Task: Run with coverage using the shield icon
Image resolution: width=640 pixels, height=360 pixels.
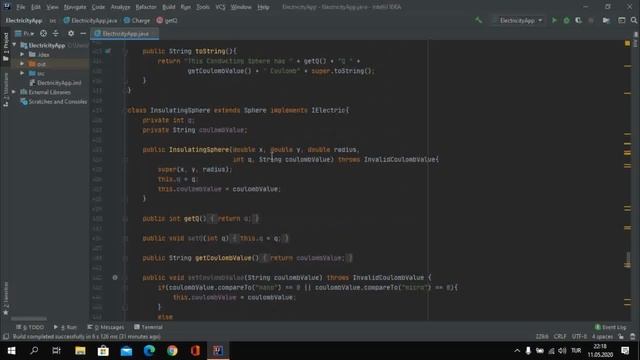Action: tap(578, 20)
